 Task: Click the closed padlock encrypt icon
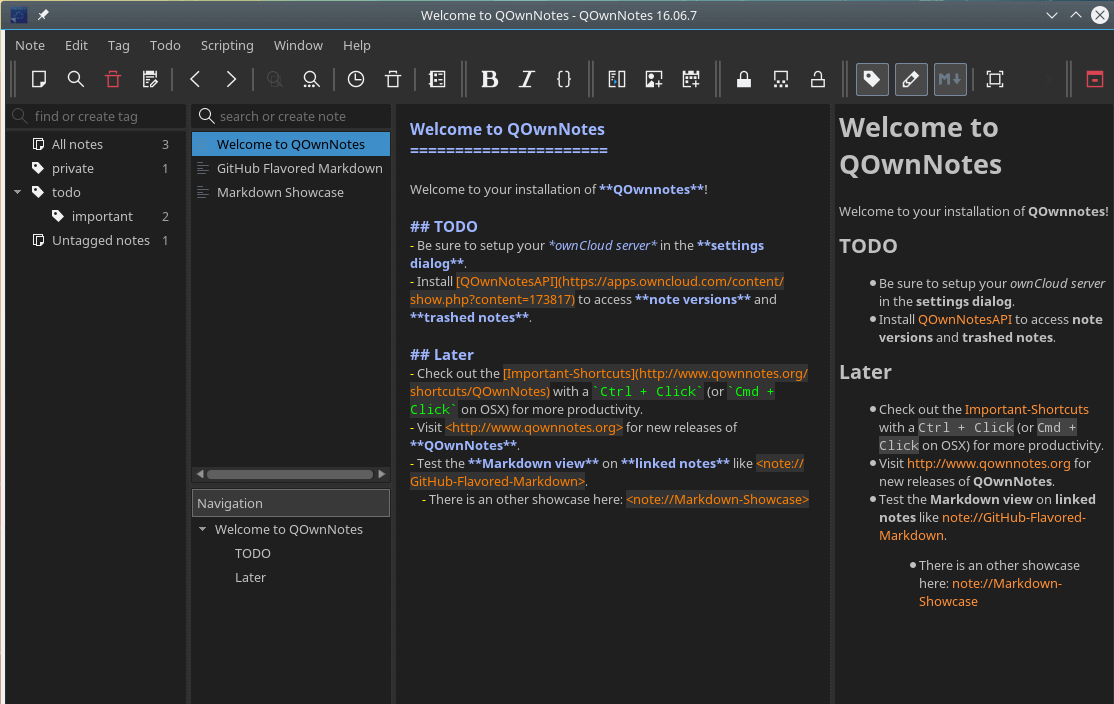click(x=744, y=79)
